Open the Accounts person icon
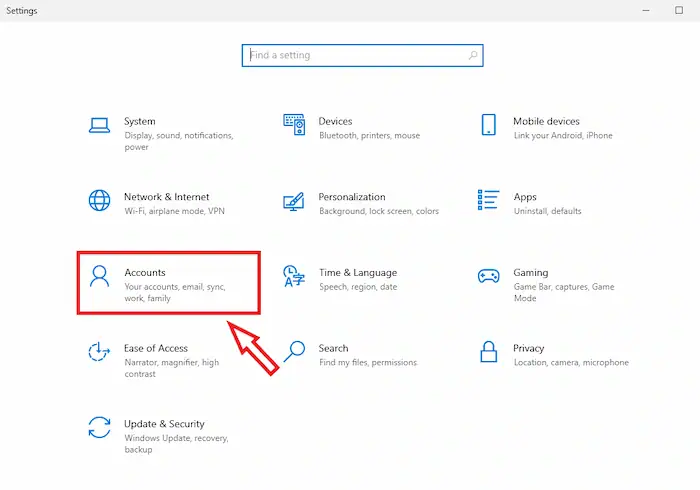This screenshot has height=490, width=700. 99,276
